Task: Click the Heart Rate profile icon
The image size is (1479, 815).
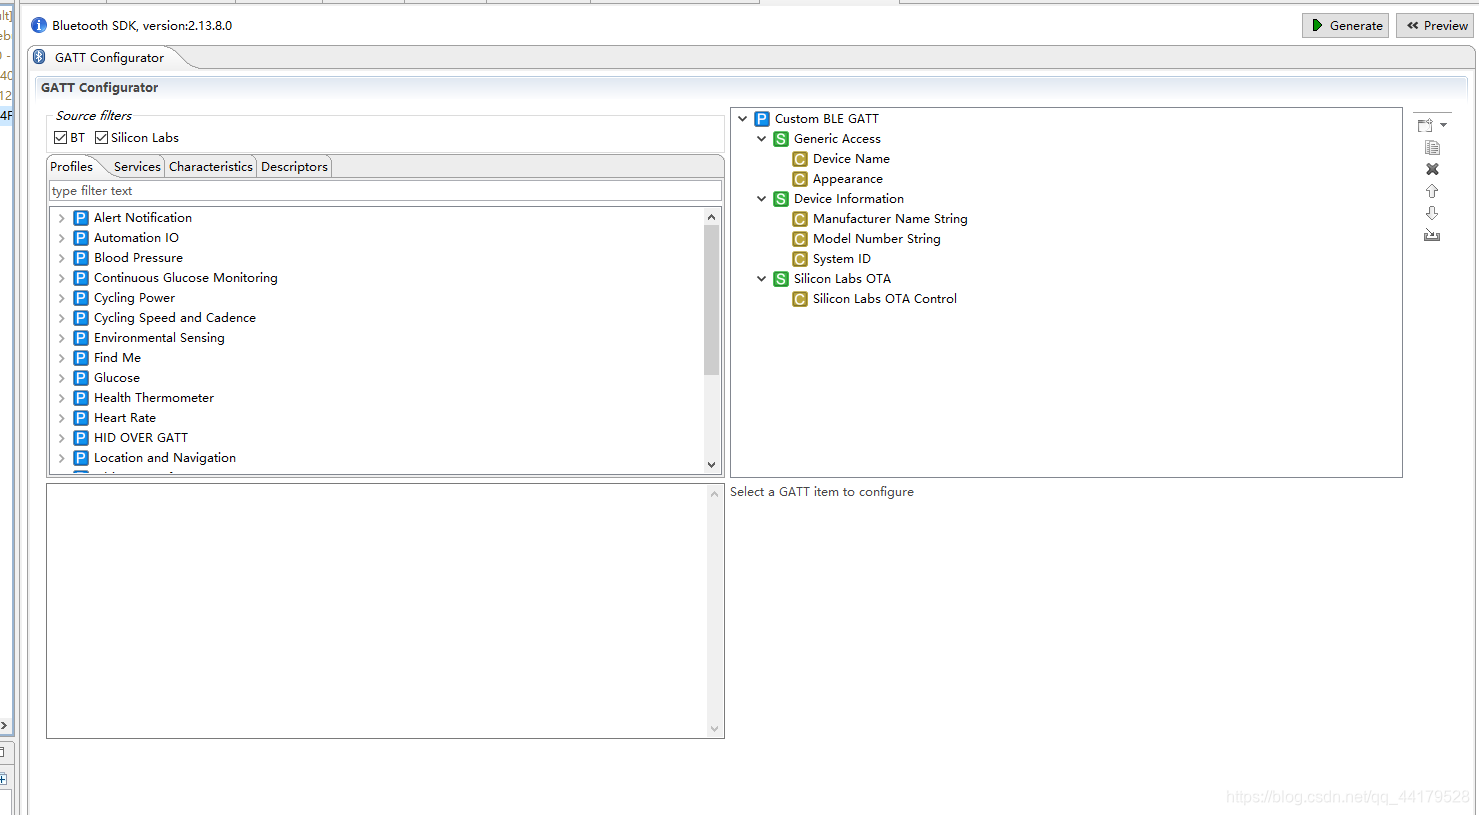Action: 81,418
